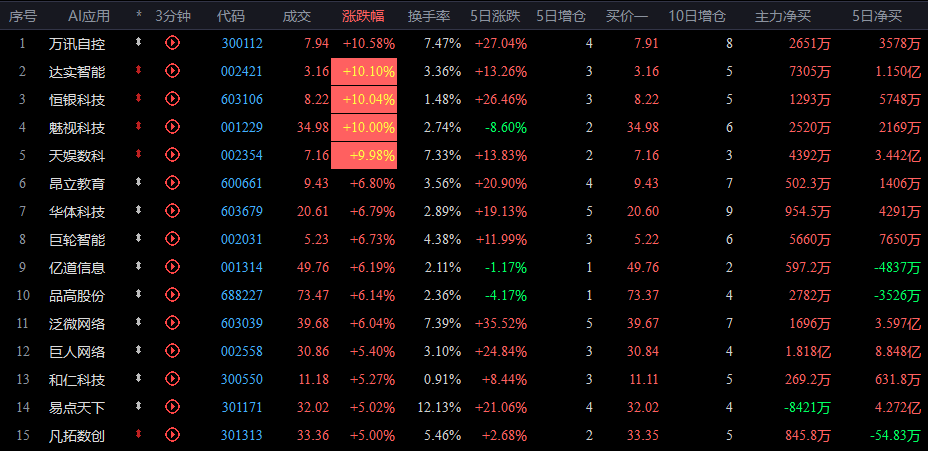Select stock name 万讯自控
Screen dimensions: 928x451
coord(77,44)
